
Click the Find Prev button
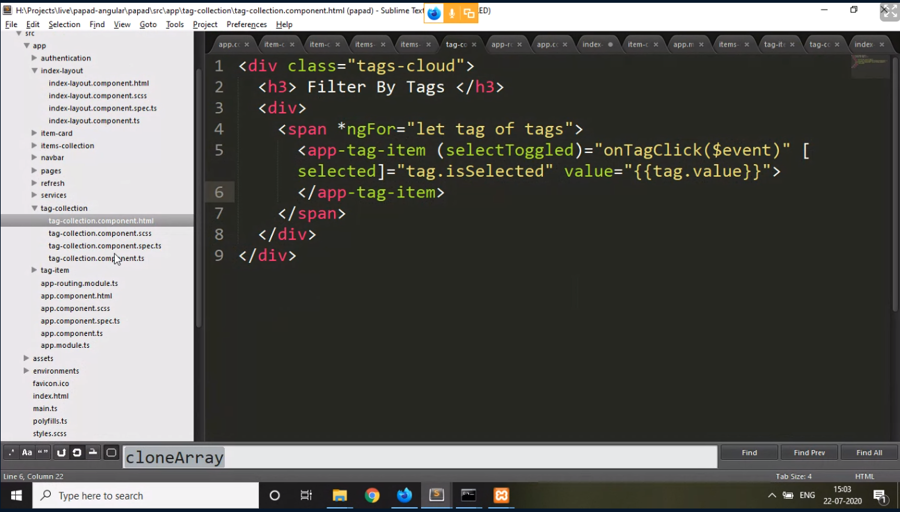click(x=809, y=453)
